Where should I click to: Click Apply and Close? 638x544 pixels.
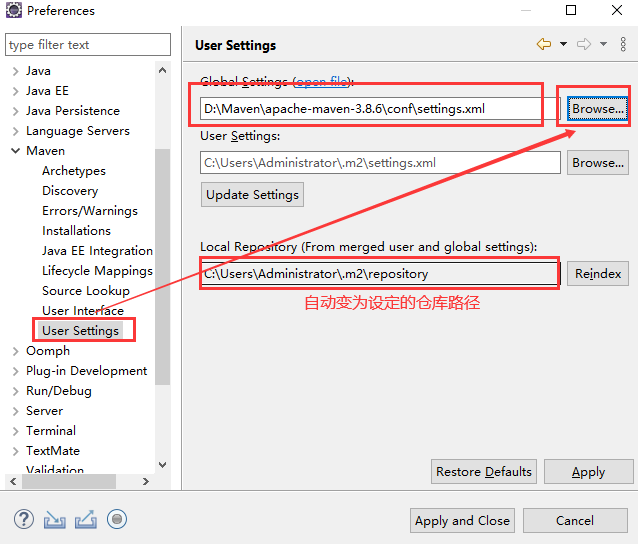click(x=462, y=520)
